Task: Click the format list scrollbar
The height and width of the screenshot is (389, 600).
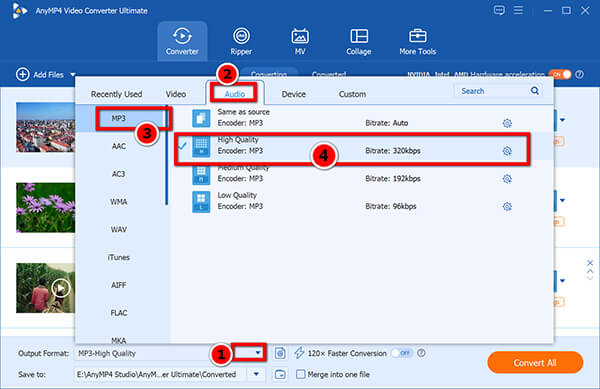Action: (x=166, y=155)
